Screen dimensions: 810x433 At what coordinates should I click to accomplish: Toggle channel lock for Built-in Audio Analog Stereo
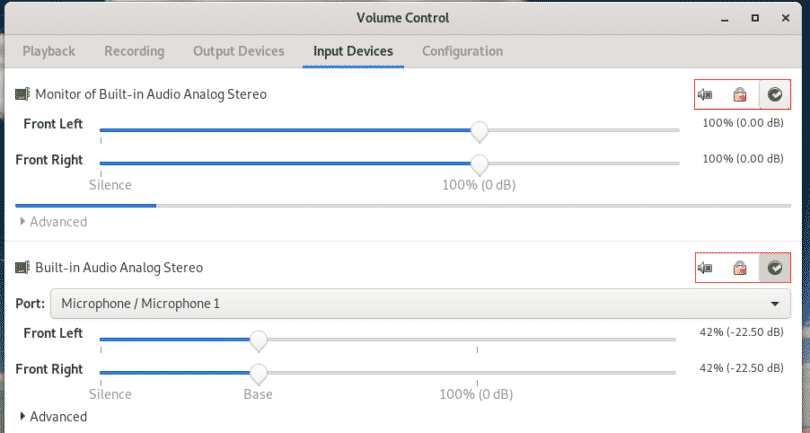click(740, 268)
